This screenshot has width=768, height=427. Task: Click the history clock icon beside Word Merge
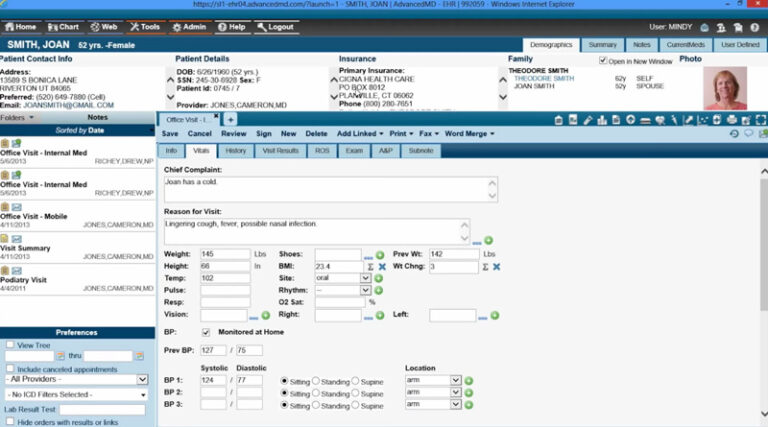(734, 134)
